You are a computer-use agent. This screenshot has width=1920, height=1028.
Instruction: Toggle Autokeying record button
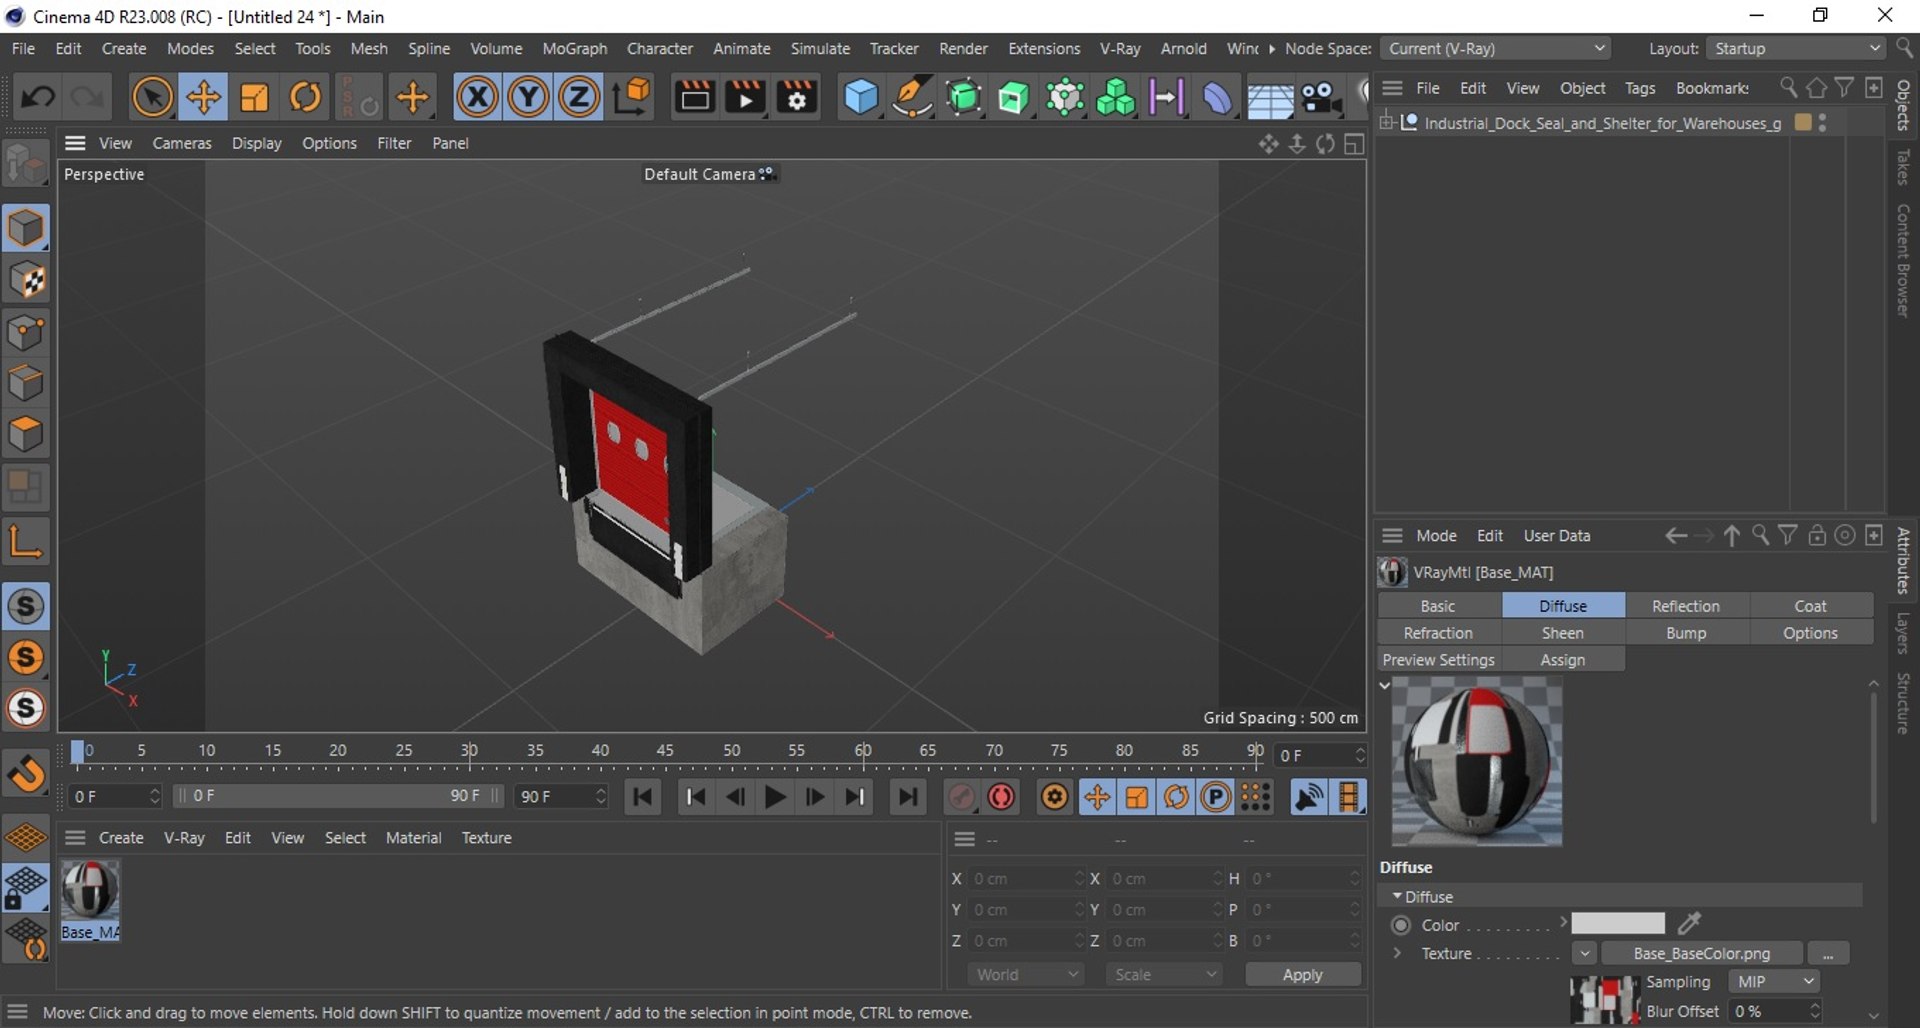pyautogui.click(x=1001, y=797)
